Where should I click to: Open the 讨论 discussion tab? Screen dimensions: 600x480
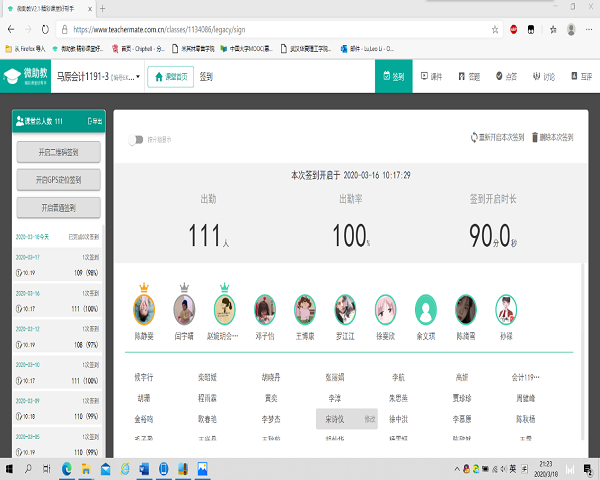pyautogui.click(x=544, y=76)
